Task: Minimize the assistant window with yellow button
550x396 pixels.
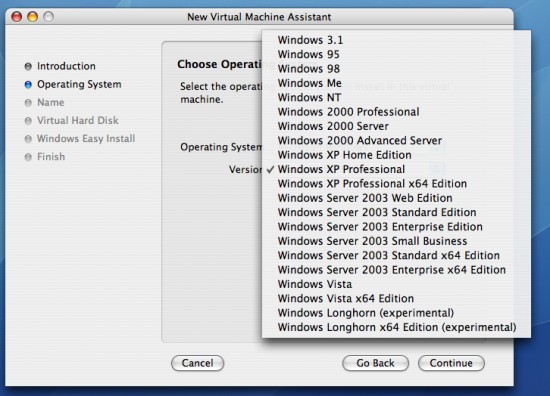Action: click(33, 16)
